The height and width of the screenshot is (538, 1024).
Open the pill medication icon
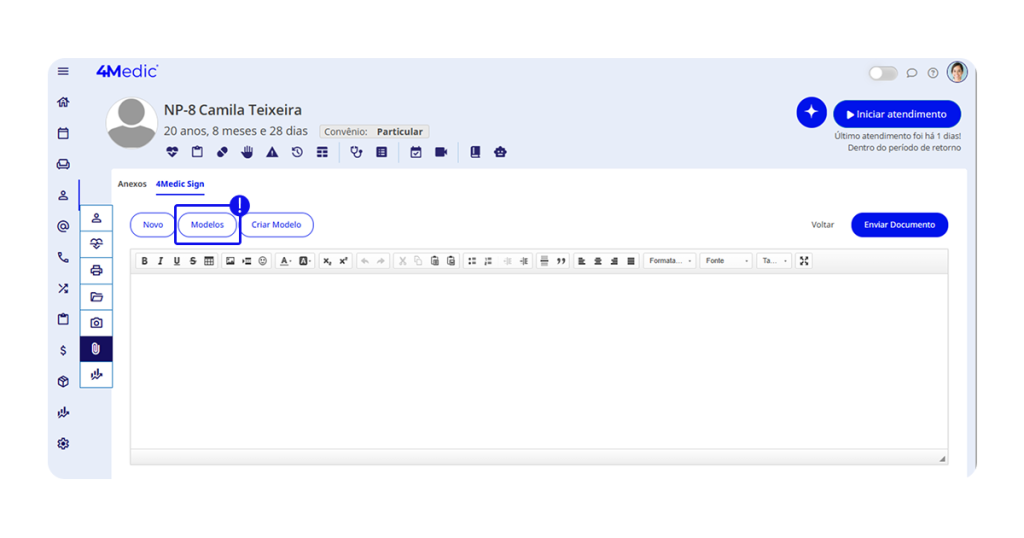(222, 152)
